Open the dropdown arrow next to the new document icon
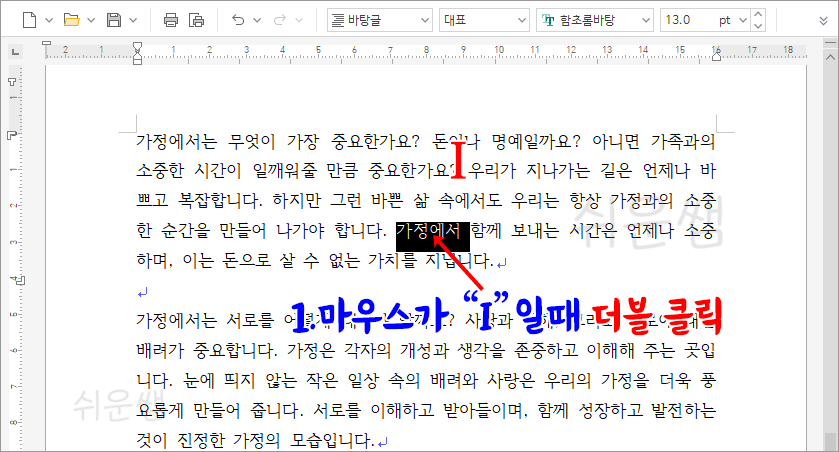The height and width of the screenshot is (452, 839). tap(49, 20)
